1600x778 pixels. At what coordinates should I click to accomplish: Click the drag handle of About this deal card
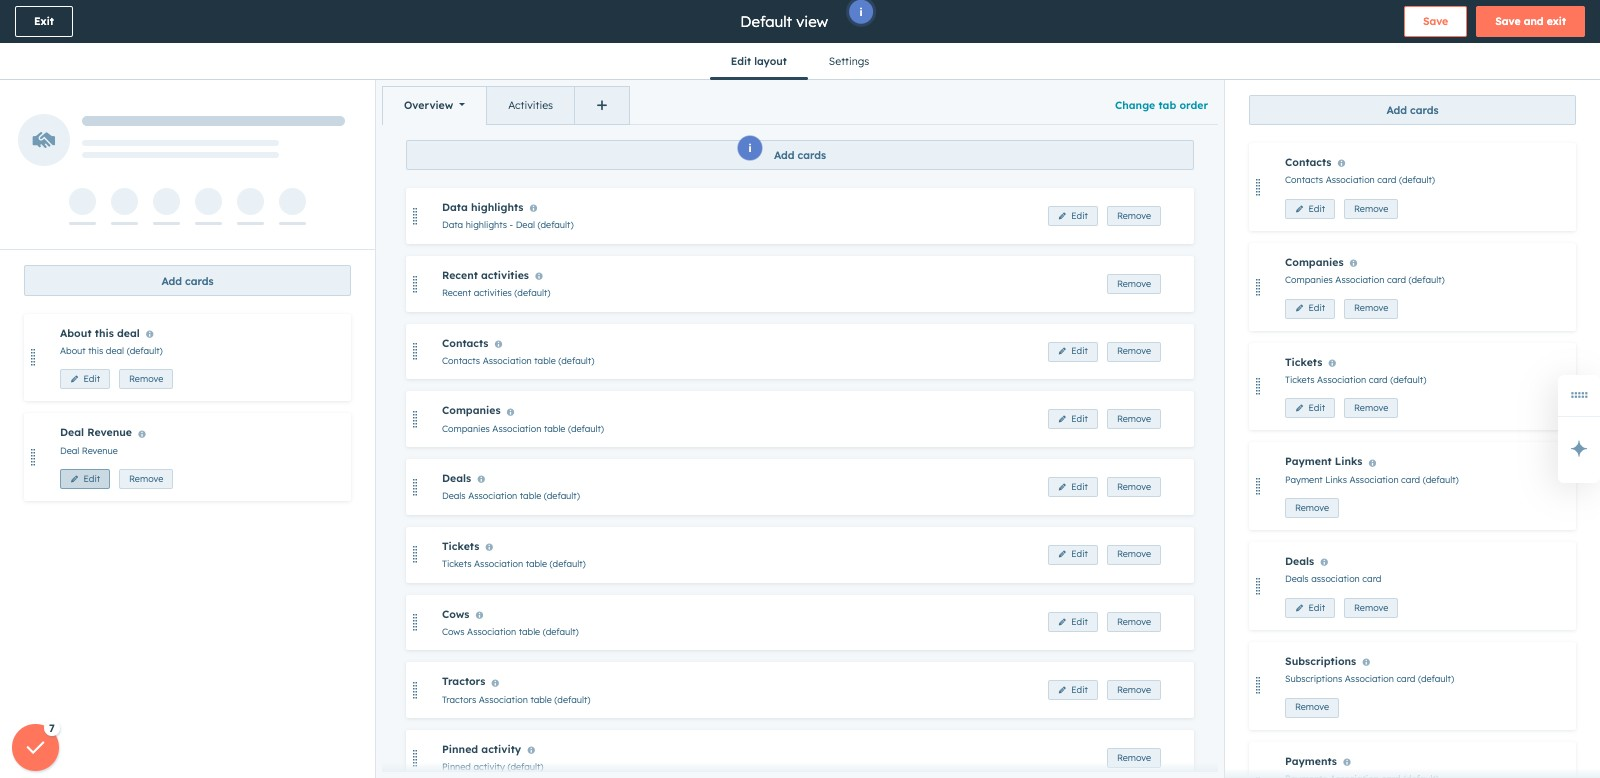33,357
